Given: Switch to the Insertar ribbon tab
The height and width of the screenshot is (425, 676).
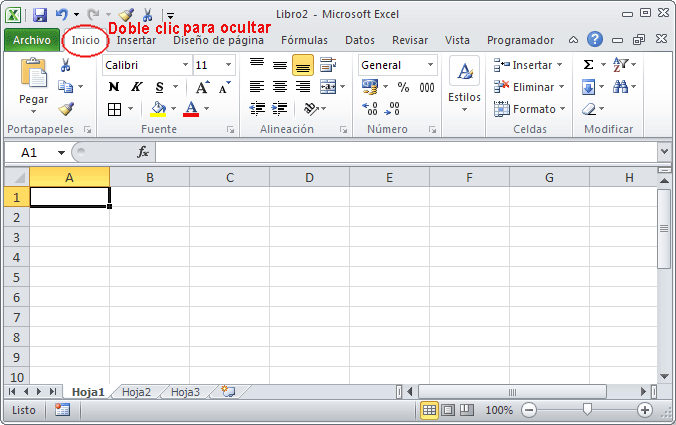Looking at the screenshot, I should 136,40.
